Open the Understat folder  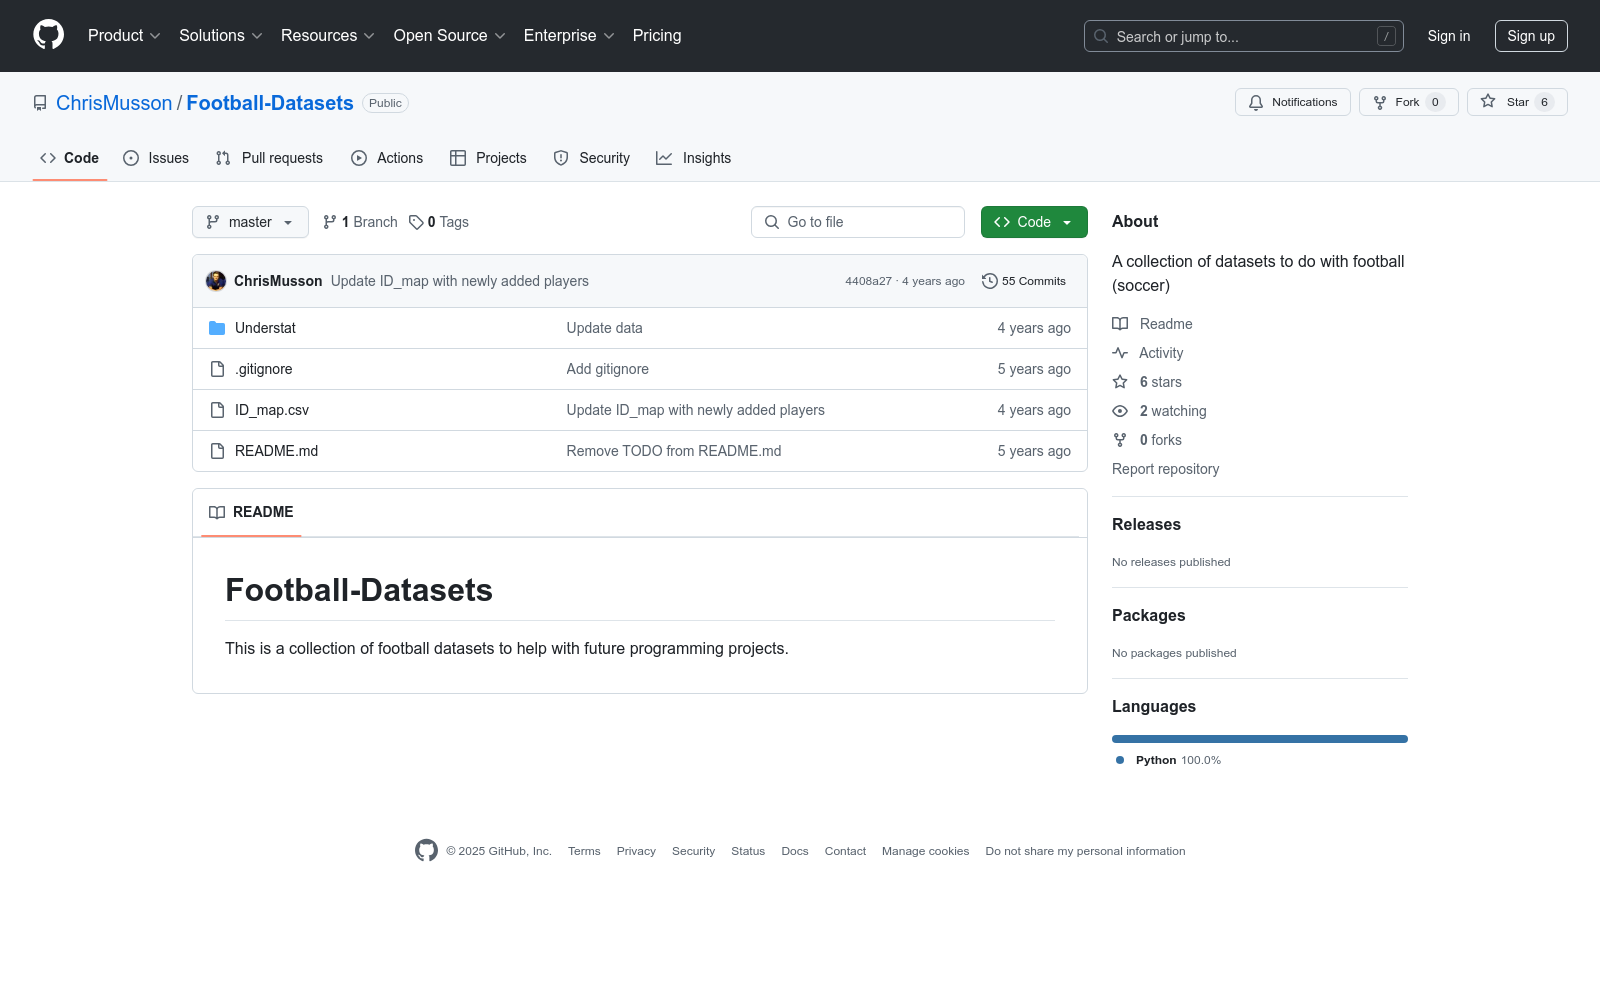tap(265, 328)
